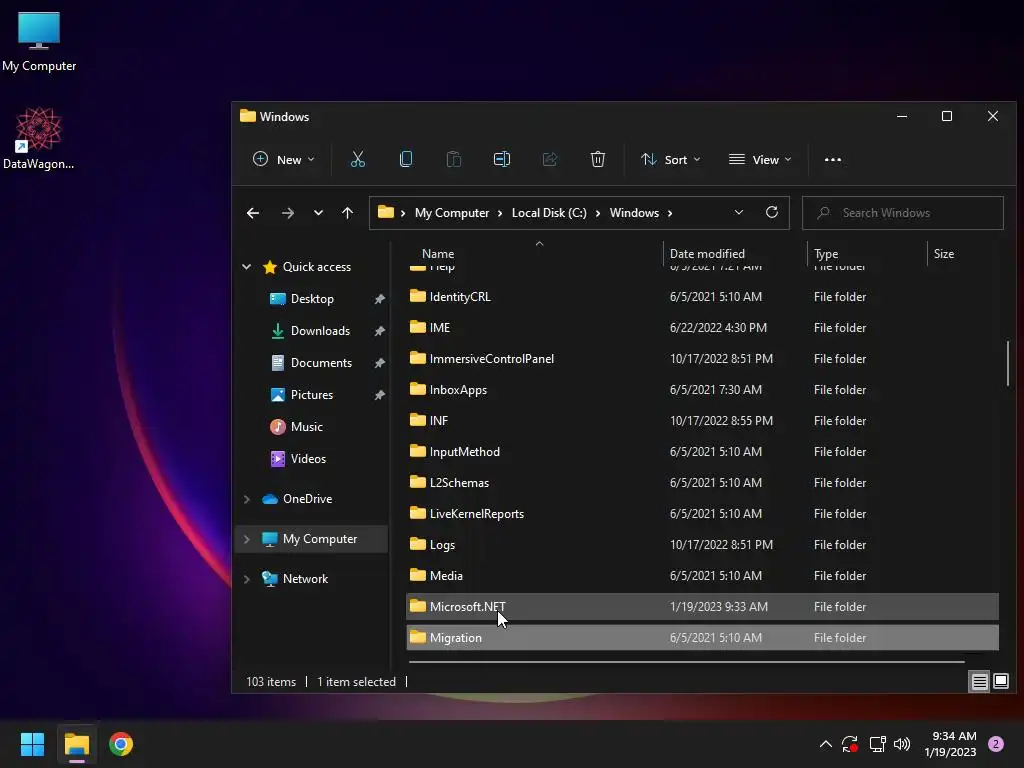Viewport: 1024px width, 768px height.
Task: Expand My Computer in navigation pane
Action: (246, 539)
